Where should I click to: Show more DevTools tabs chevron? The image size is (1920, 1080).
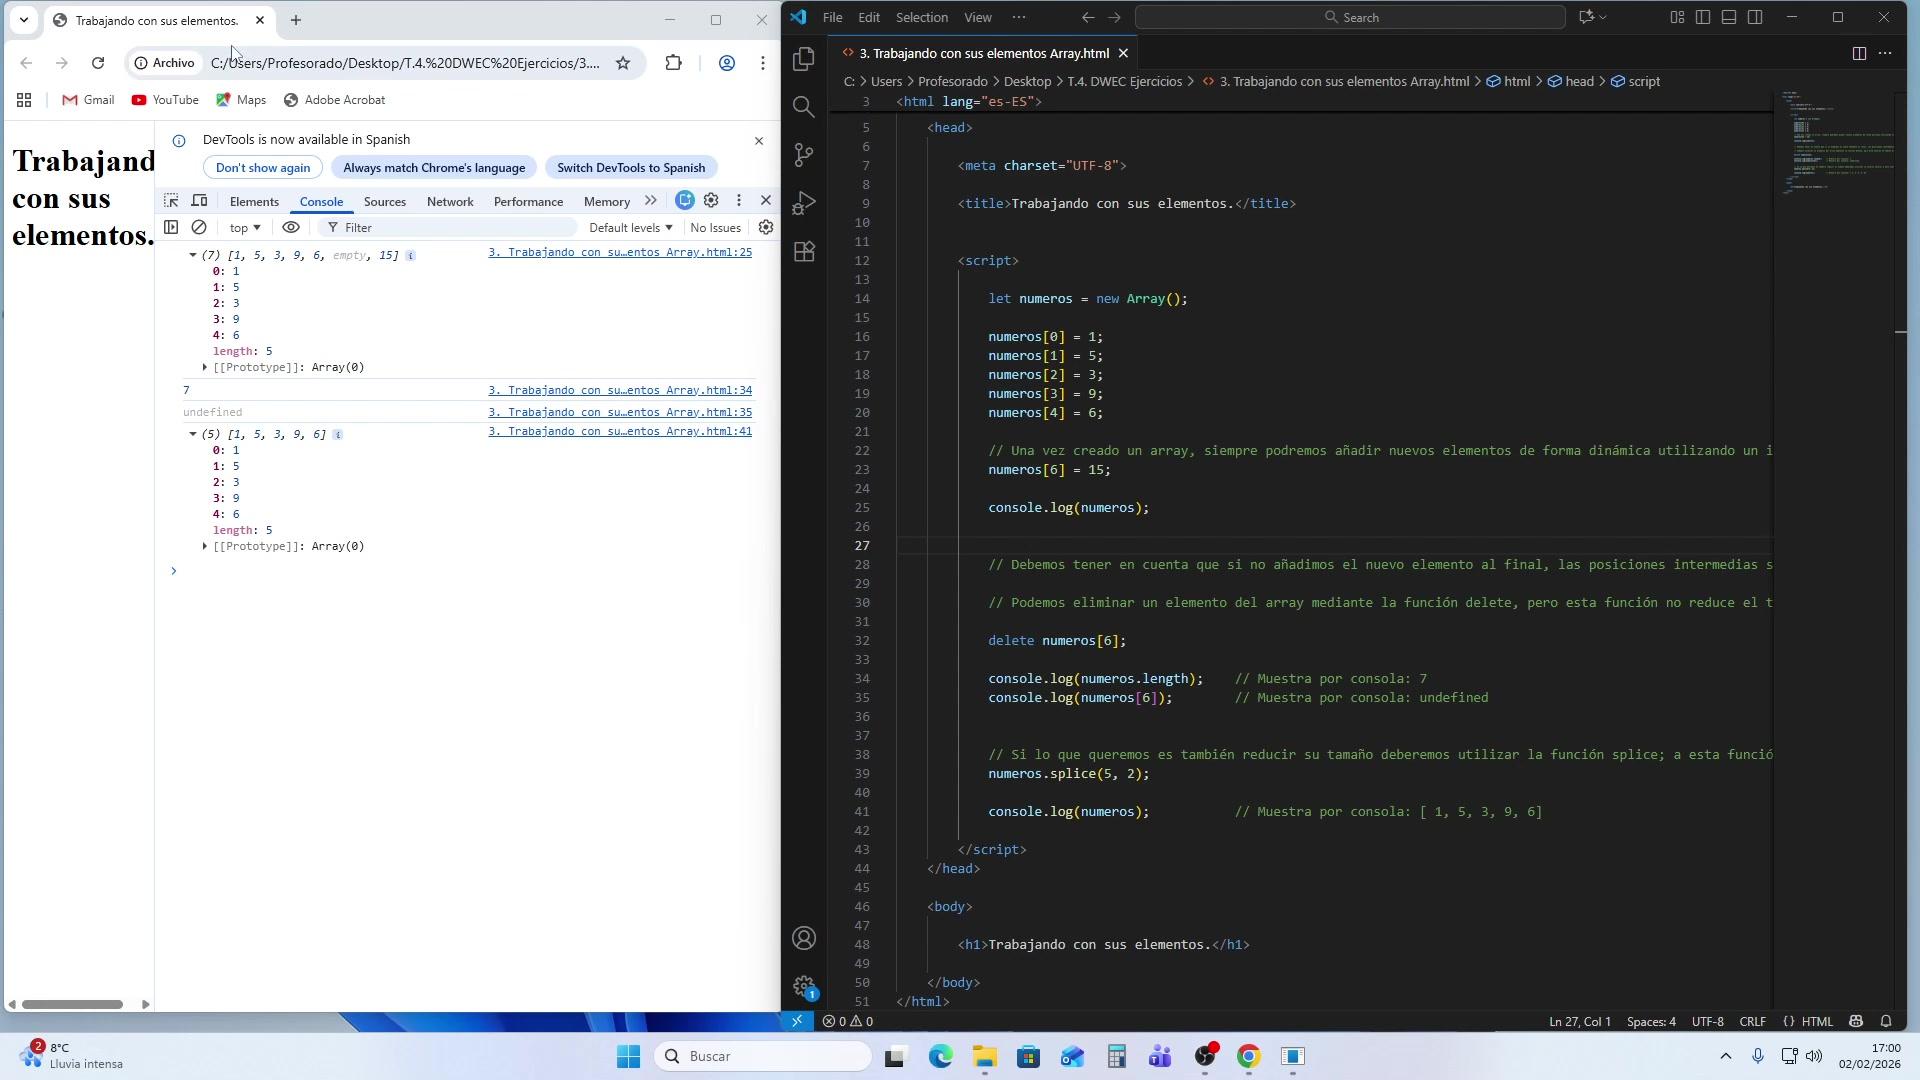[x=651, y=201]
